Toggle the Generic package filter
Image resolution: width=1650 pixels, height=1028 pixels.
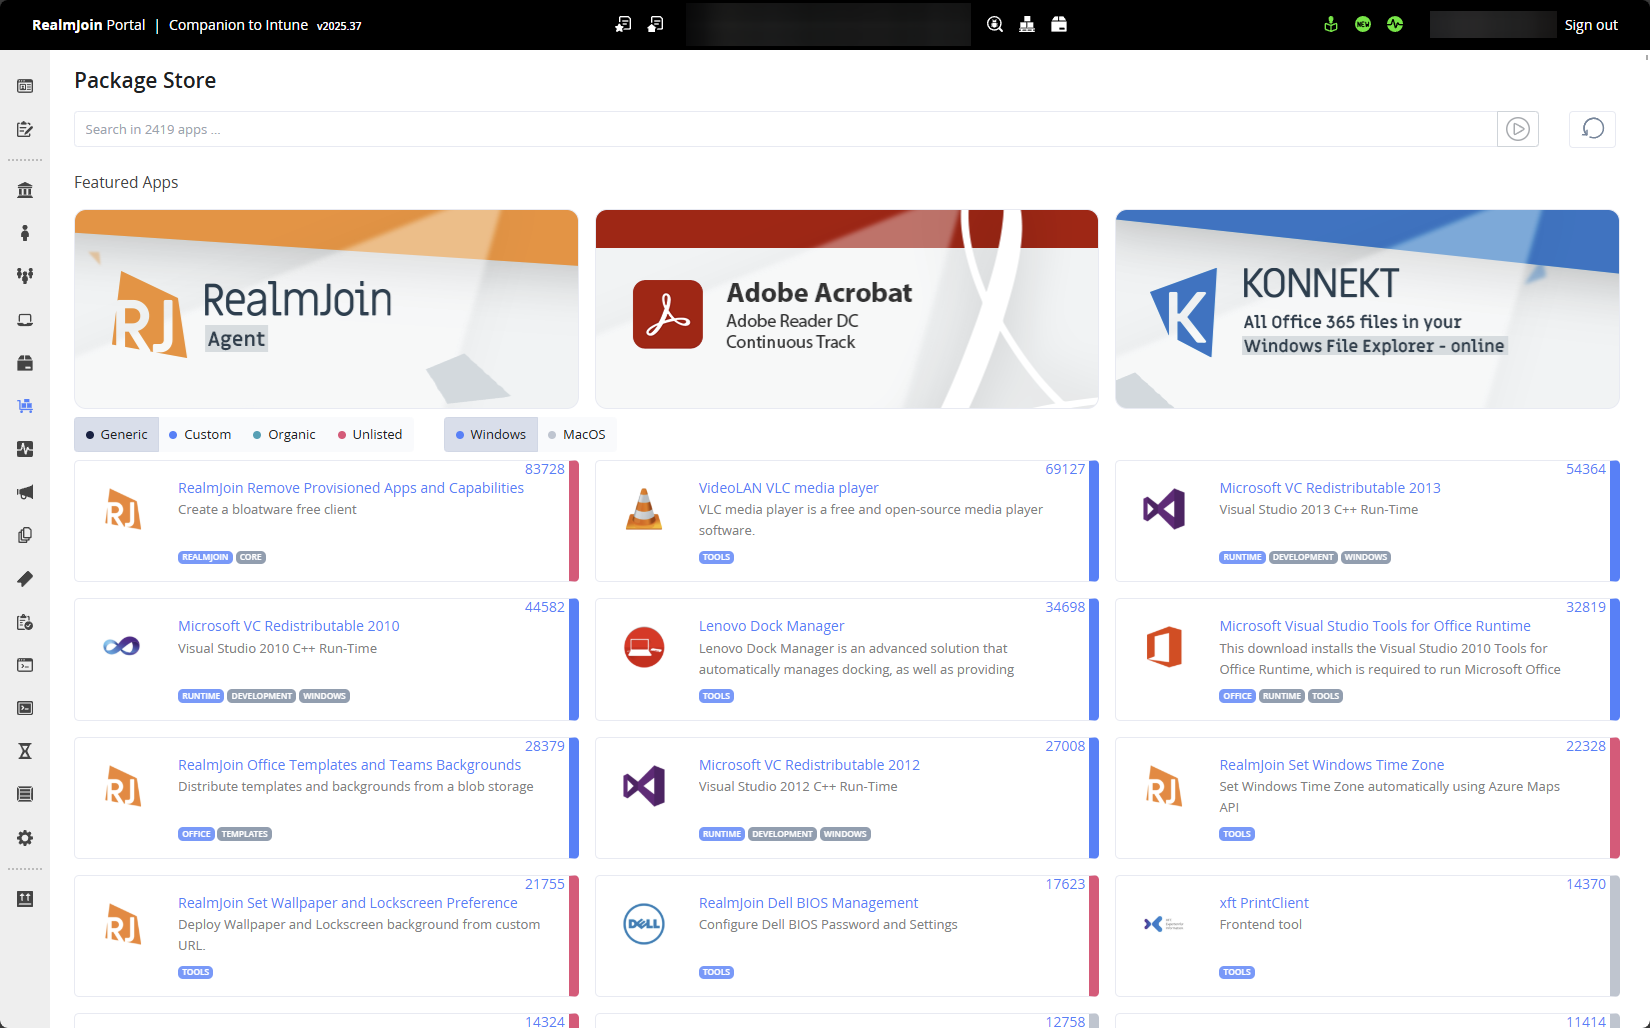[116, 435]
